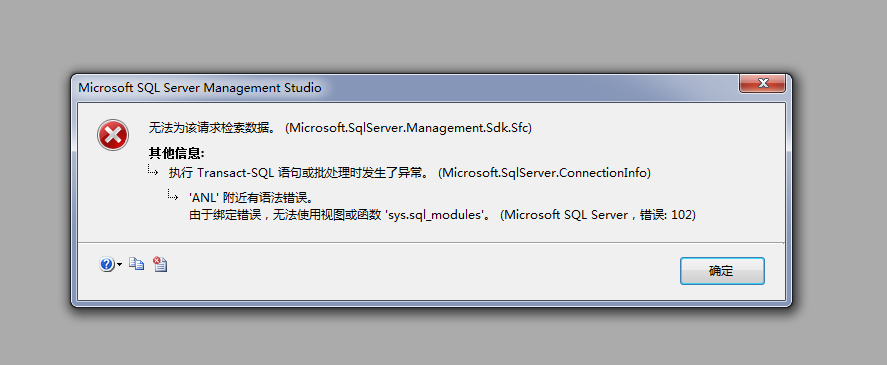Viewport: 887px width, 365px height.
Task: Select the 'ANL' 附近有语法错误 line
Action: click(251, 199)
